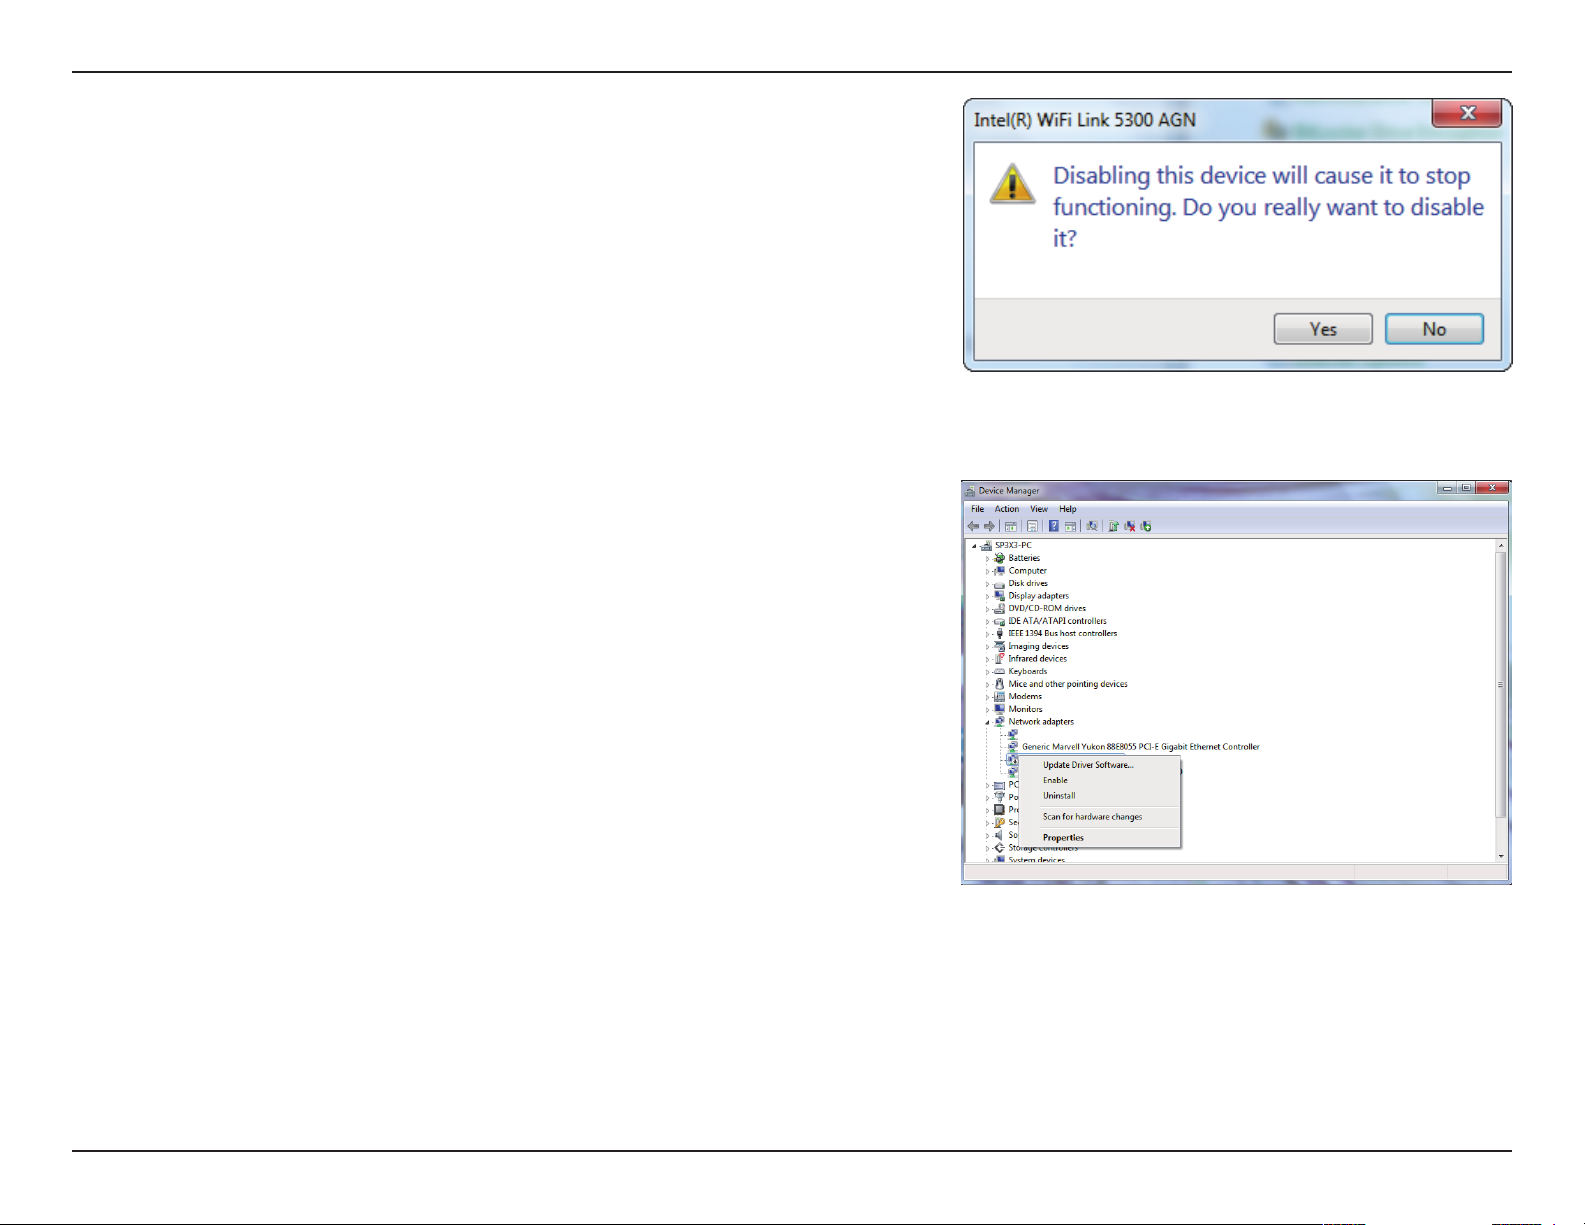The image size is (1585, 1225).
Task: Click the Network adapters category icon
Action: coord(999,721)
